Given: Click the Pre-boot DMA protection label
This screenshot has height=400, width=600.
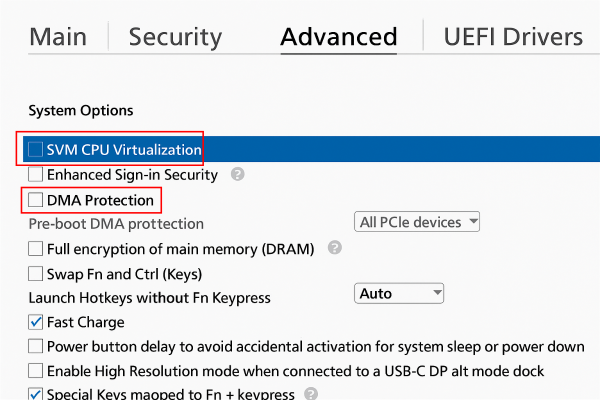Looking at the screenshot, I should pyautogui.click(x=116, y=224).
